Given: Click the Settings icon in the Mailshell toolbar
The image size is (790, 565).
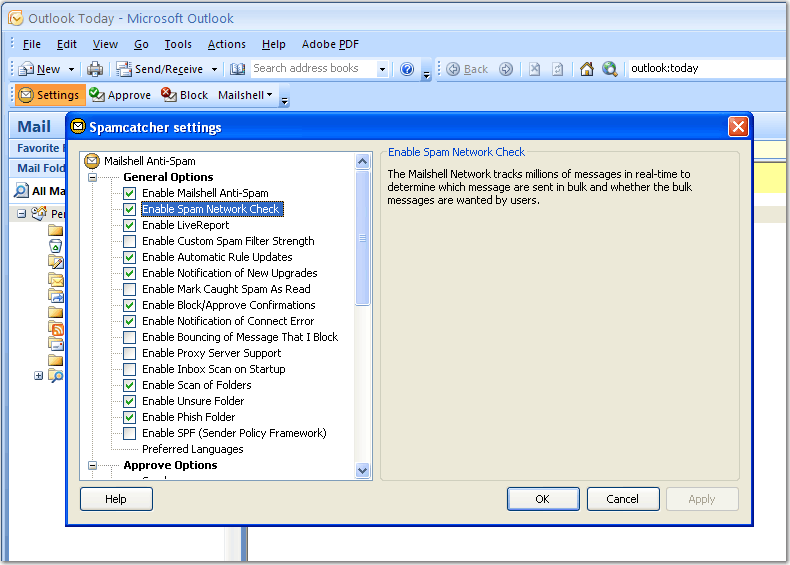Looking at the screenshot, I should click(25, 95).
